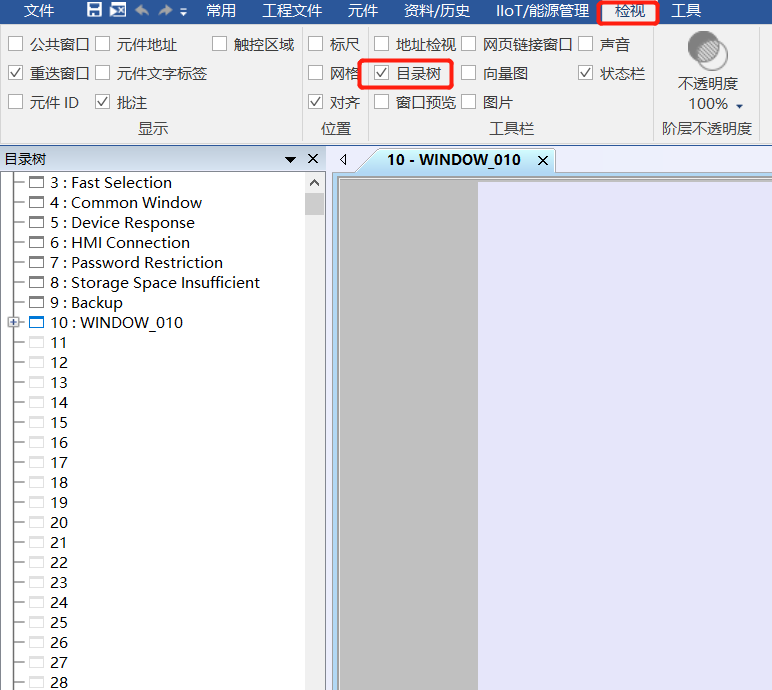772x690 pixels.
Task: Click the left arrow before the window tabs
Action: tap(343, 160)
